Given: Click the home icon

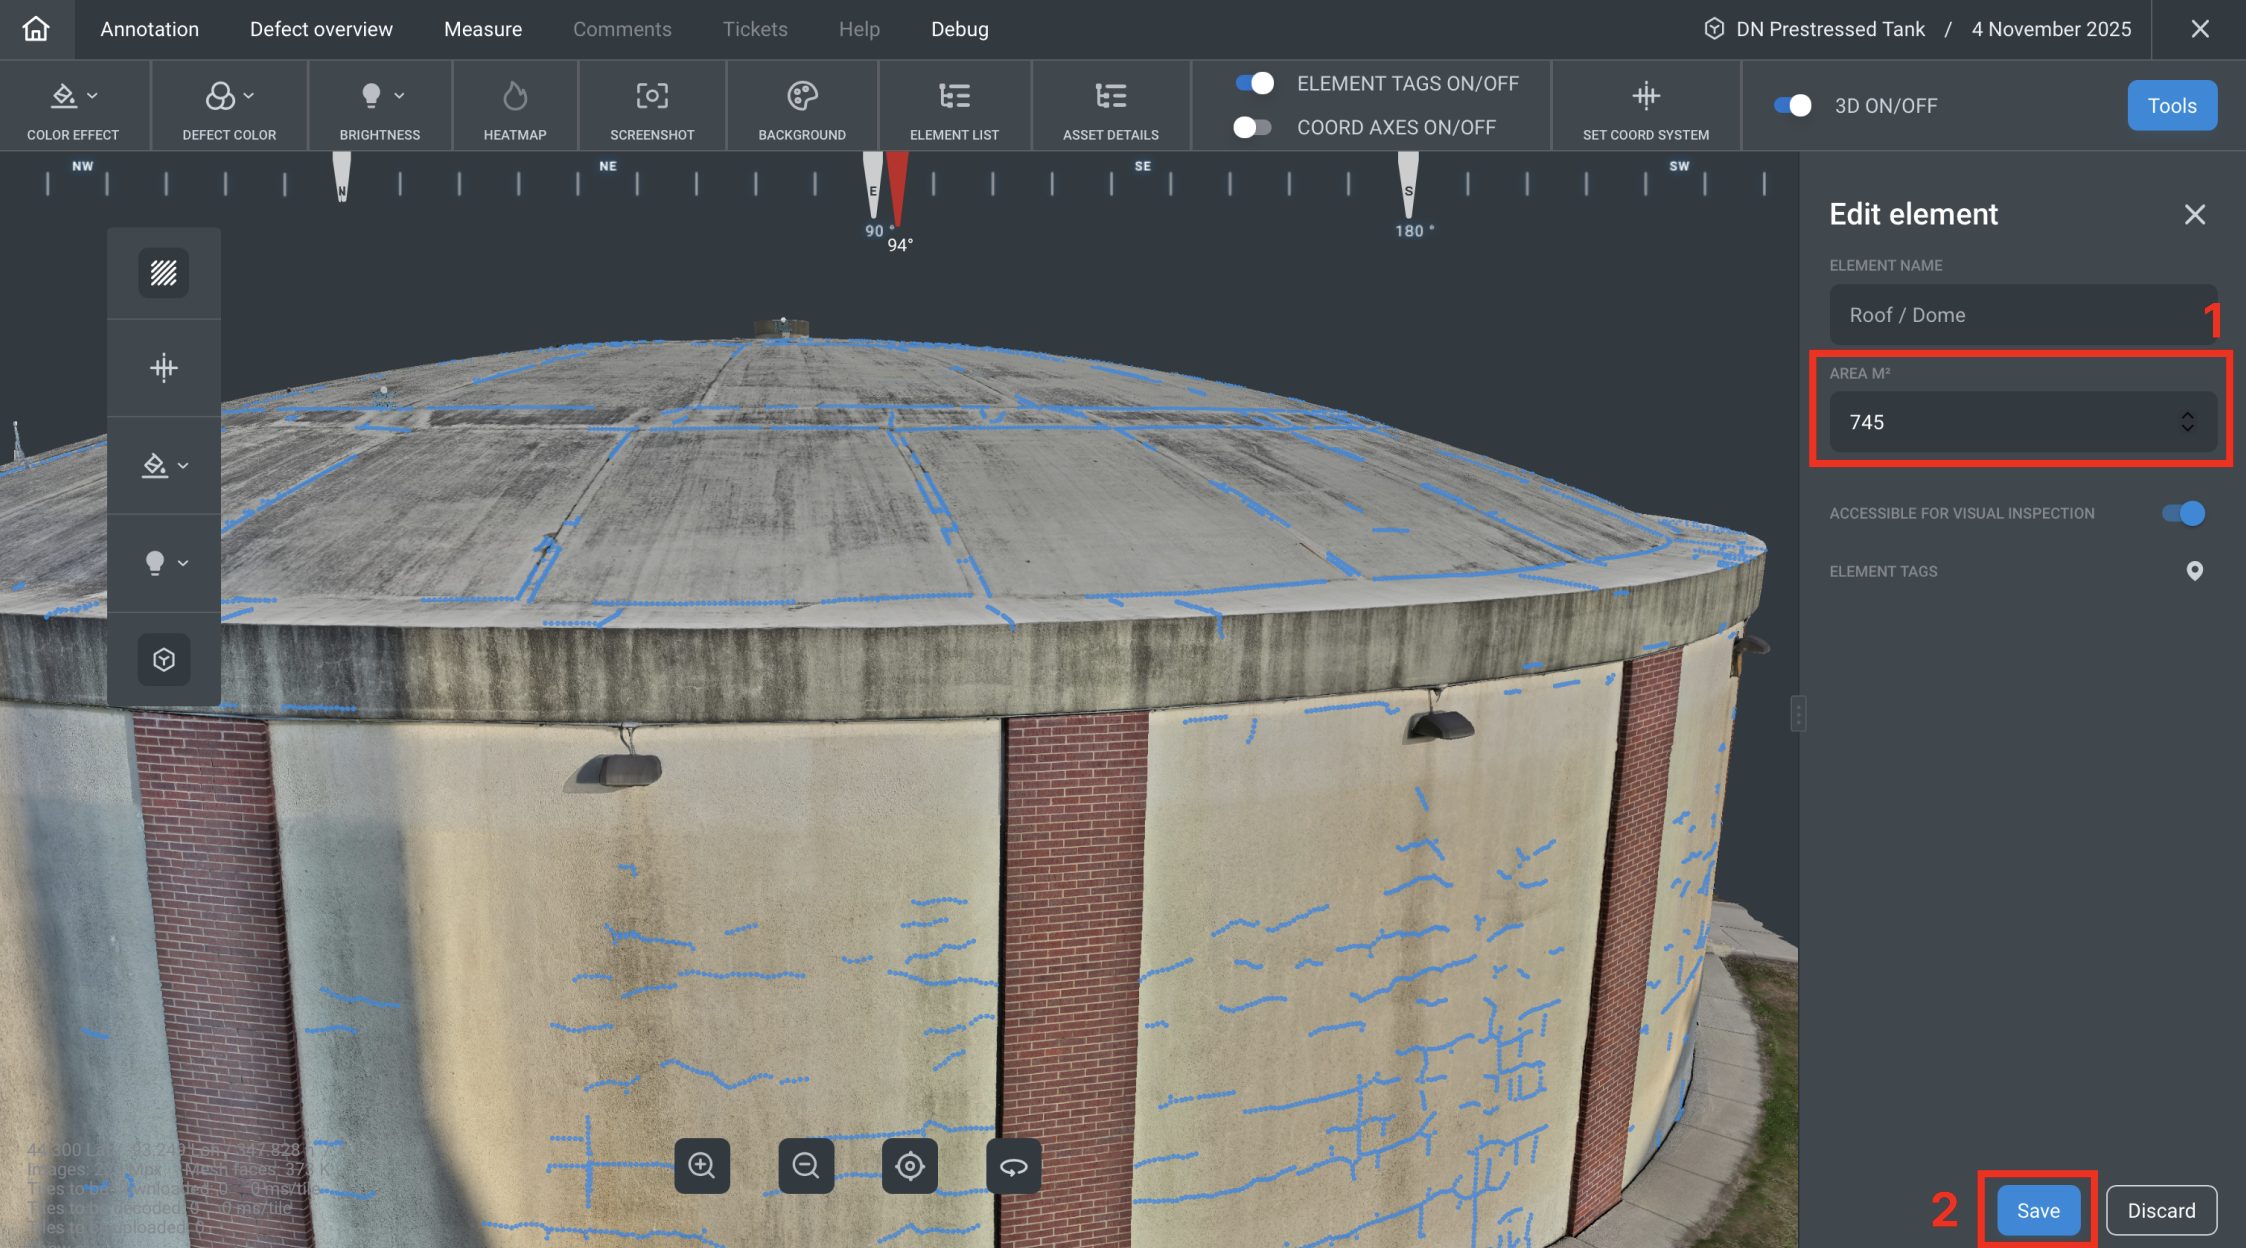Looking at the screenshot, I should (36, 29).
